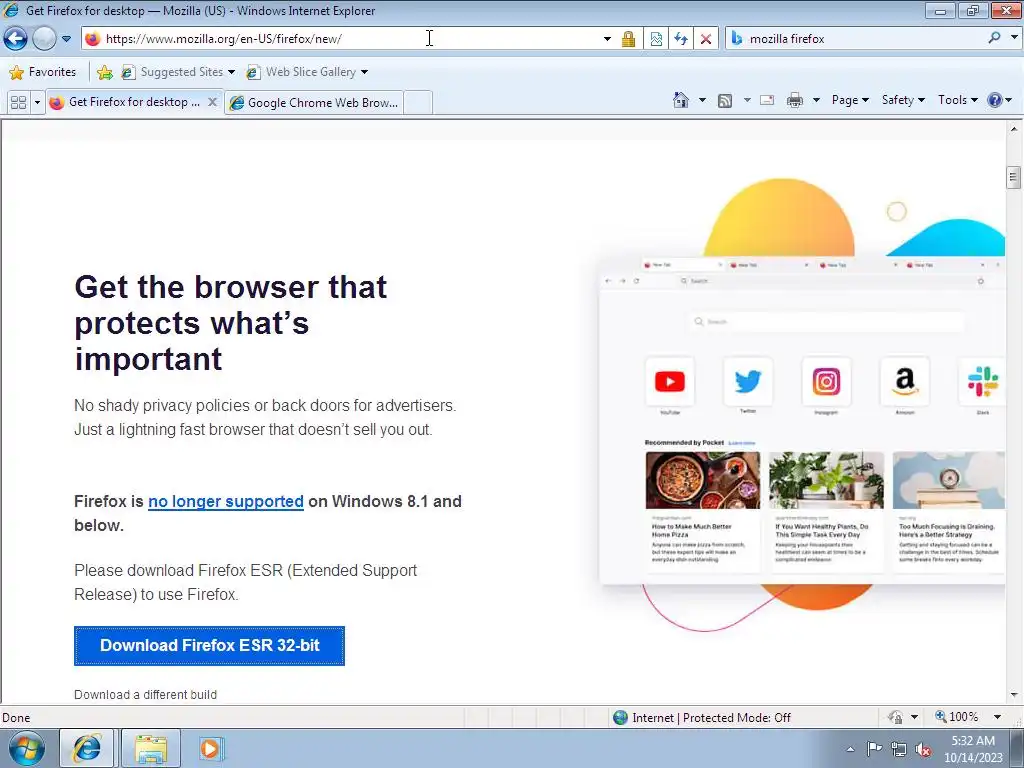1024x768 pixels.
Task: Expand the Home button dropdown arrow
Action: tap(702, 100)
